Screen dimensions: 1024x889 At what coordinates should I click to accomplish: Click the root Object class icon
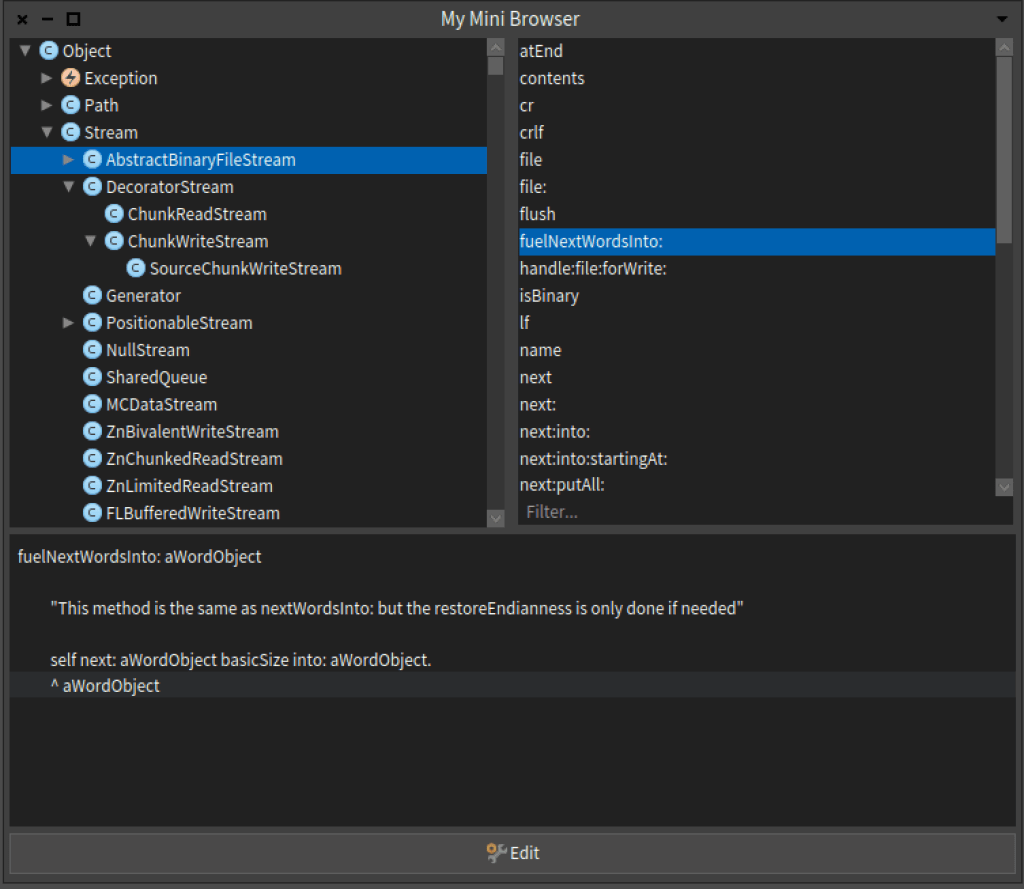pos(48,51)
